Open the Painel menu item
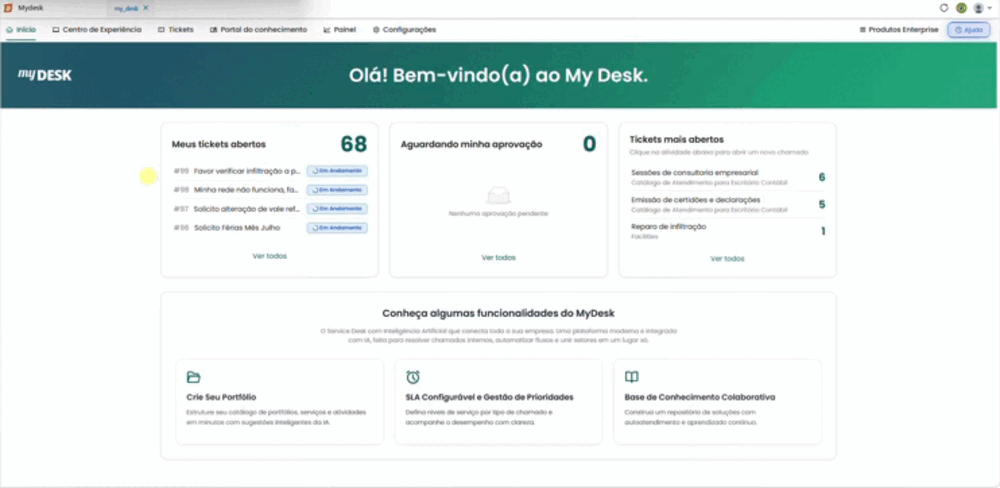1000x488 pixels. pos(340,29)
